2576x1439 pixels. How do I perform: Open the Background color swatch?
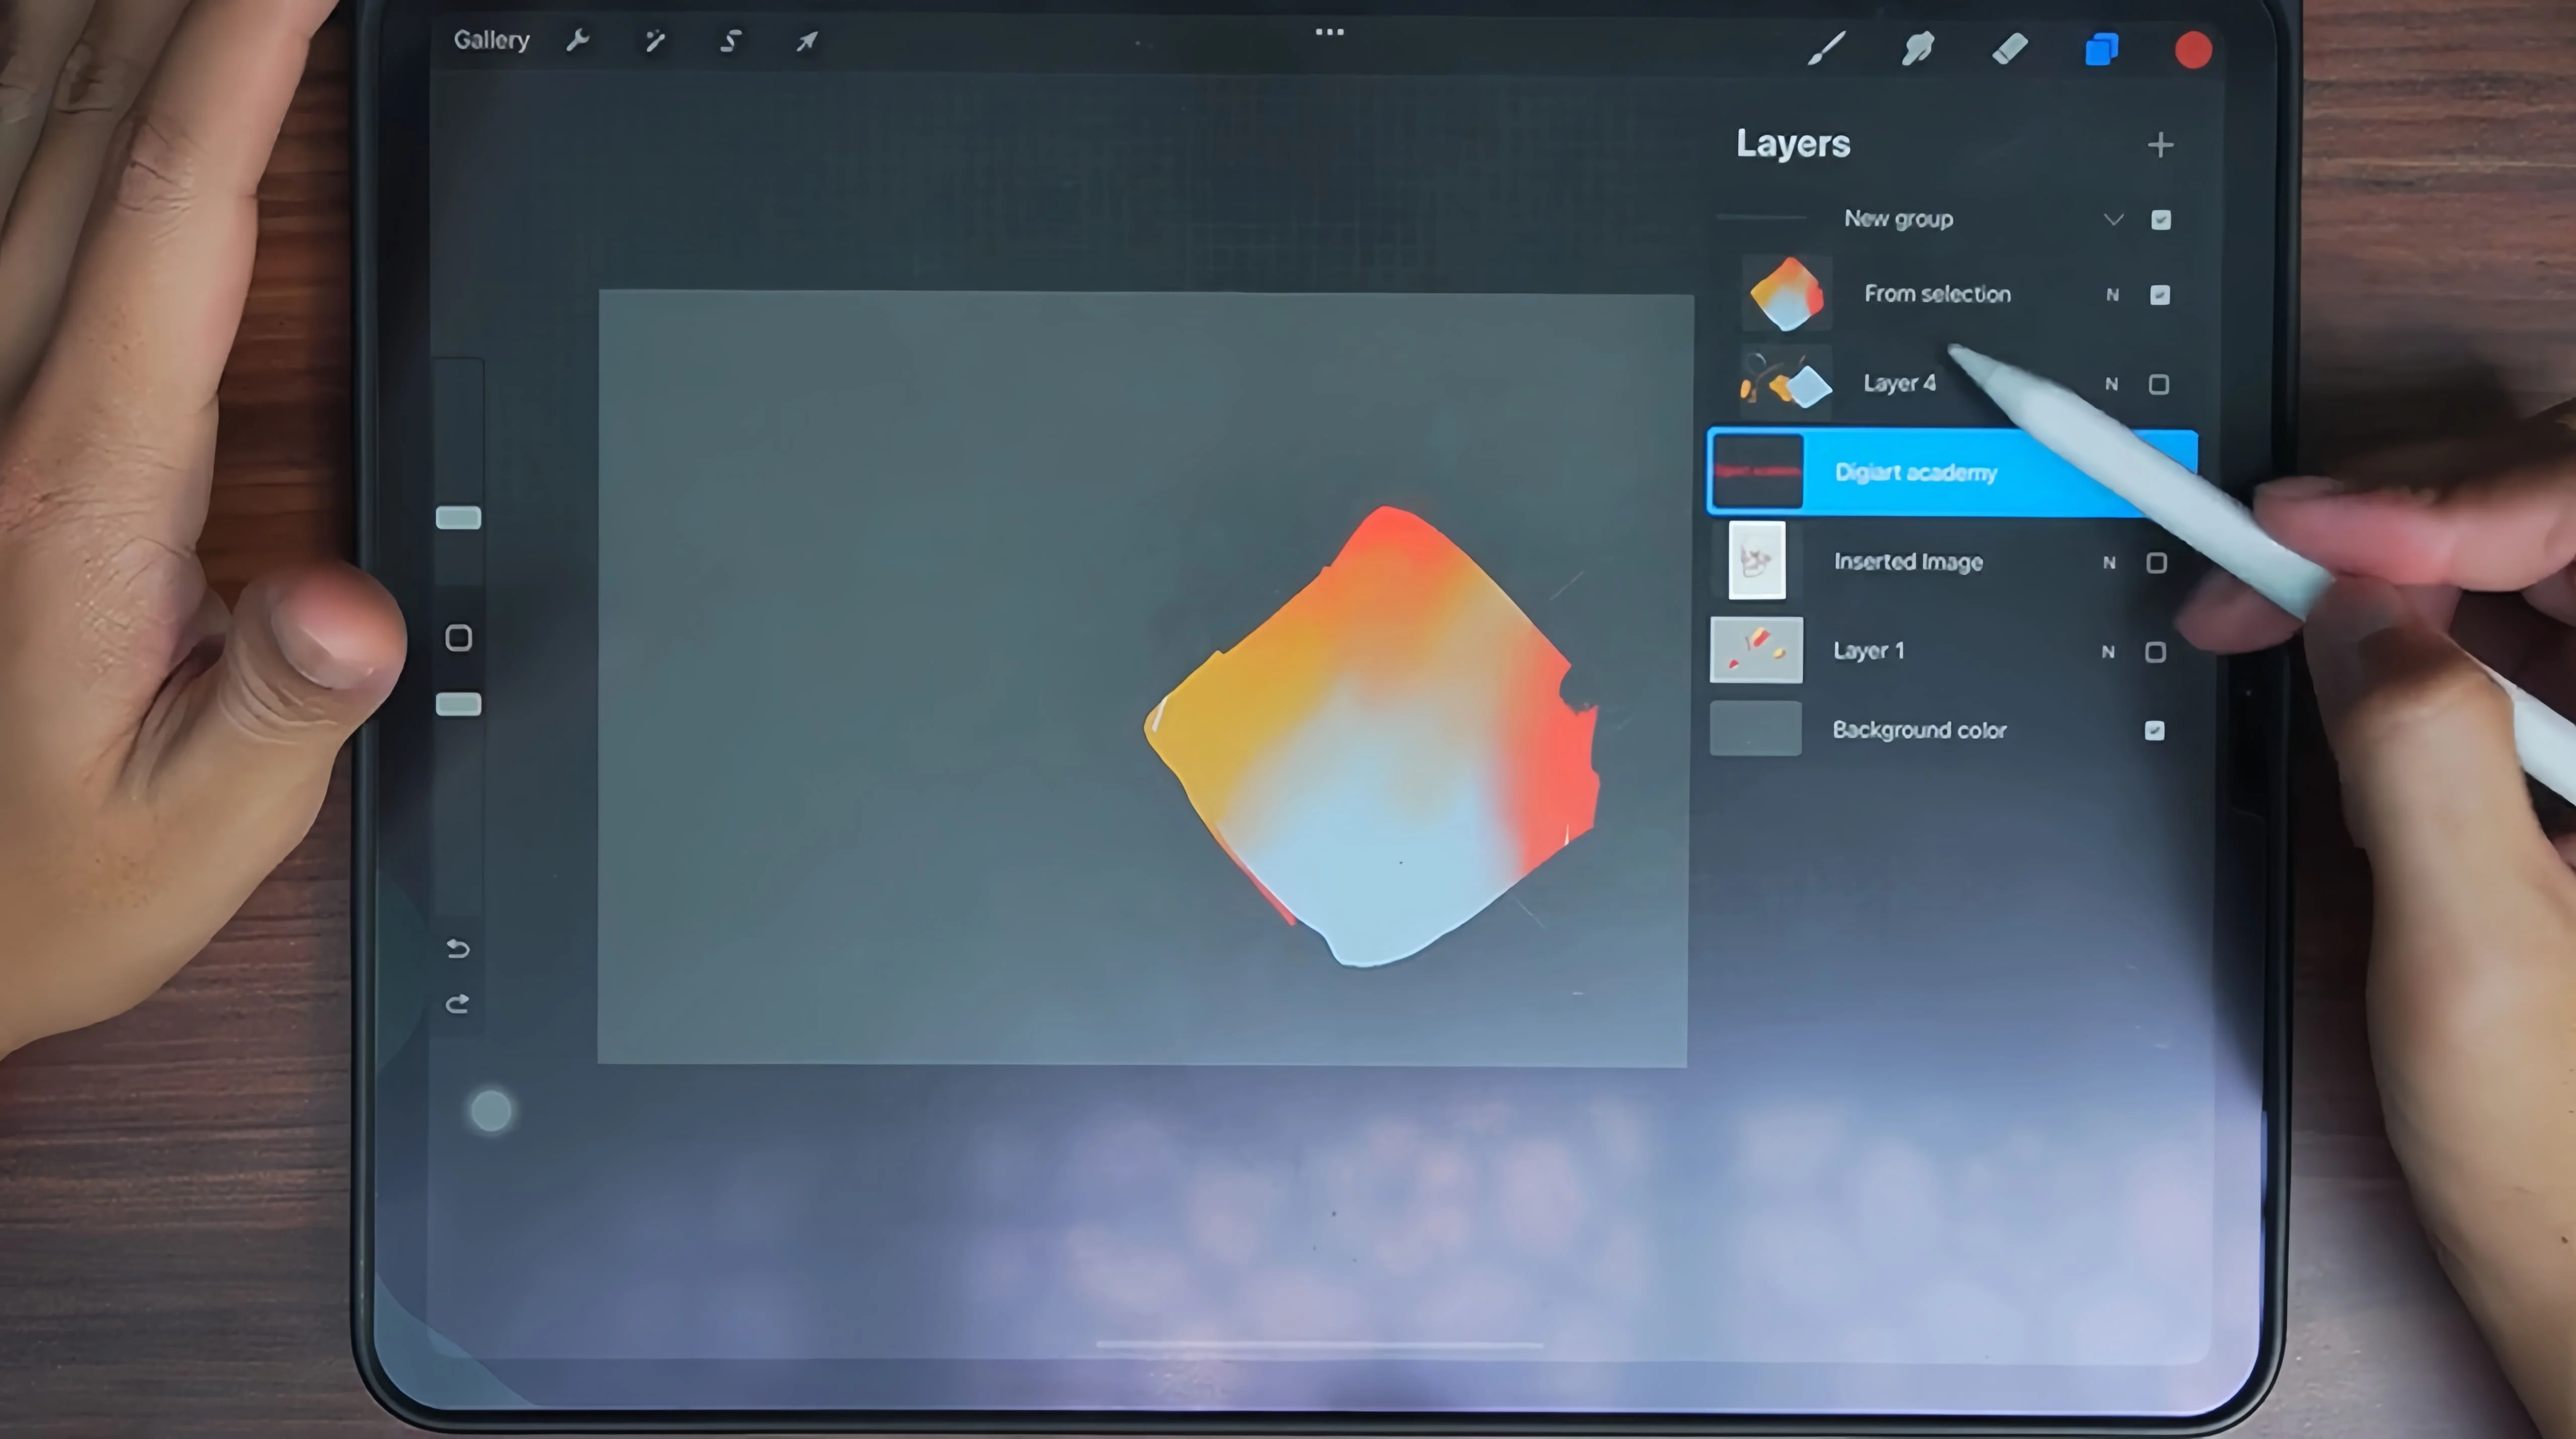tap(1755, 729)
